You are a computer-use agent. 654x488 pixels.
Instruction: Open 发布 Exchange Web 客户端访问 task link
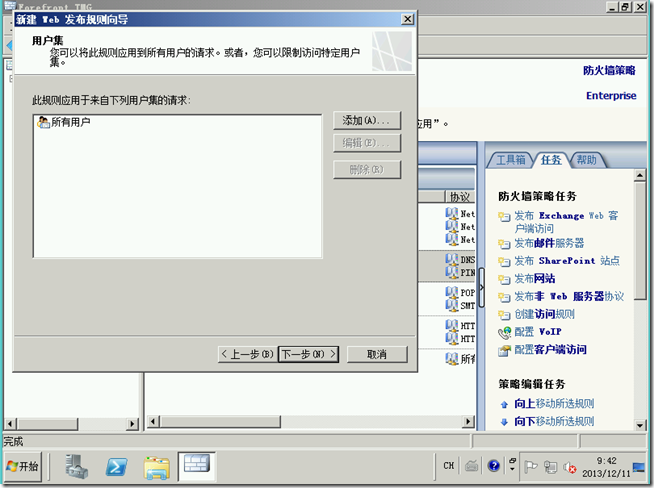[566, 222]
